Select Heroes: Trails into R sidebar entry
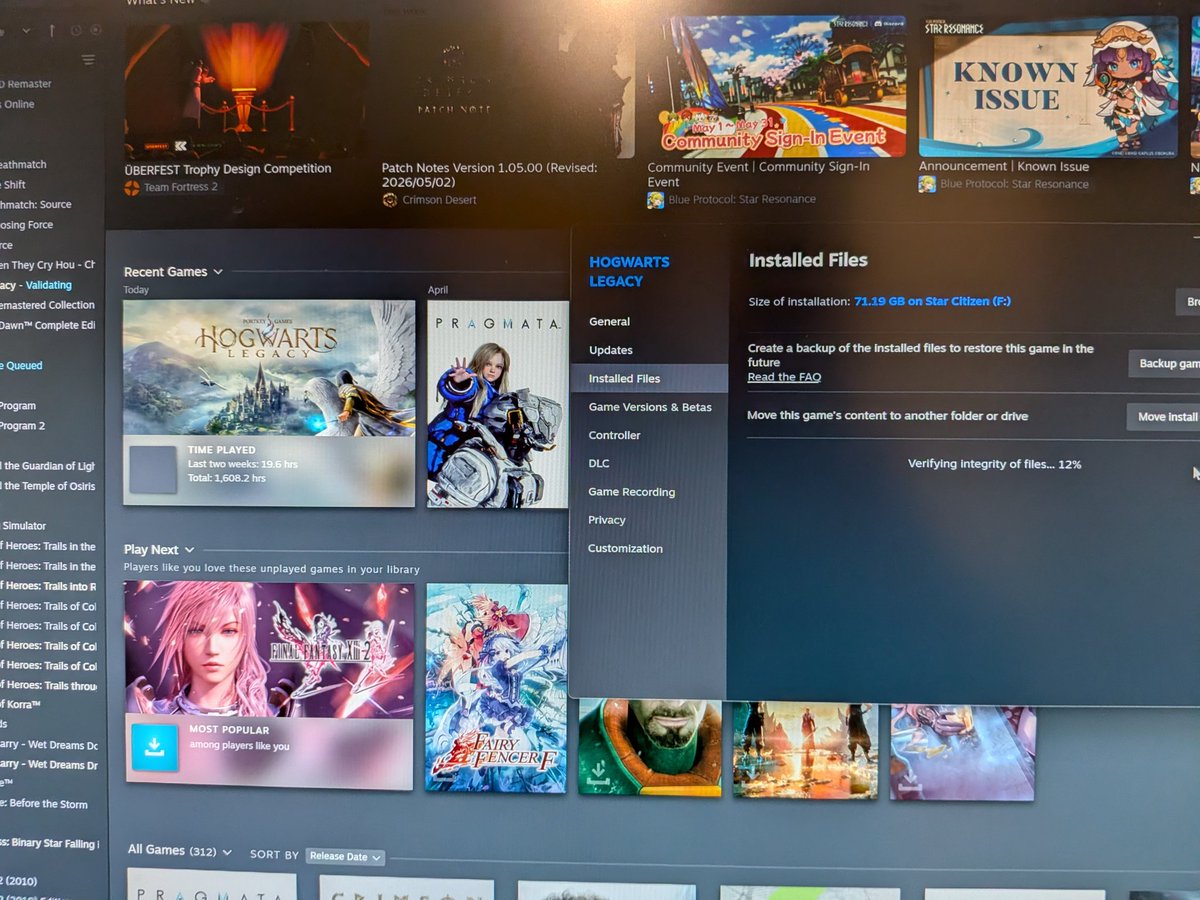The width and height of the screenshot is (1200, 900). tap(48, 586)
